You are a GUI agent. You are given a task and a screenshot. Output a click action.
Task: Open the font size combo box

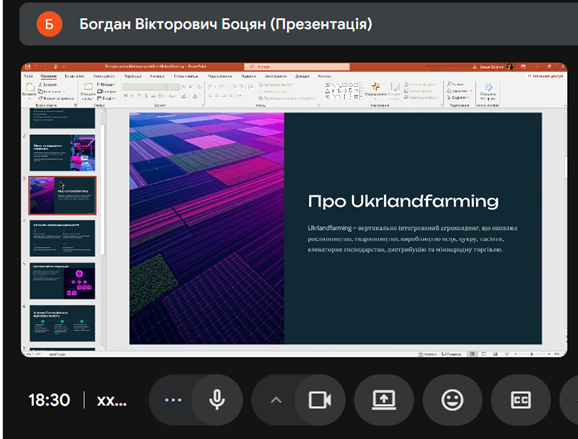point(173,87)
